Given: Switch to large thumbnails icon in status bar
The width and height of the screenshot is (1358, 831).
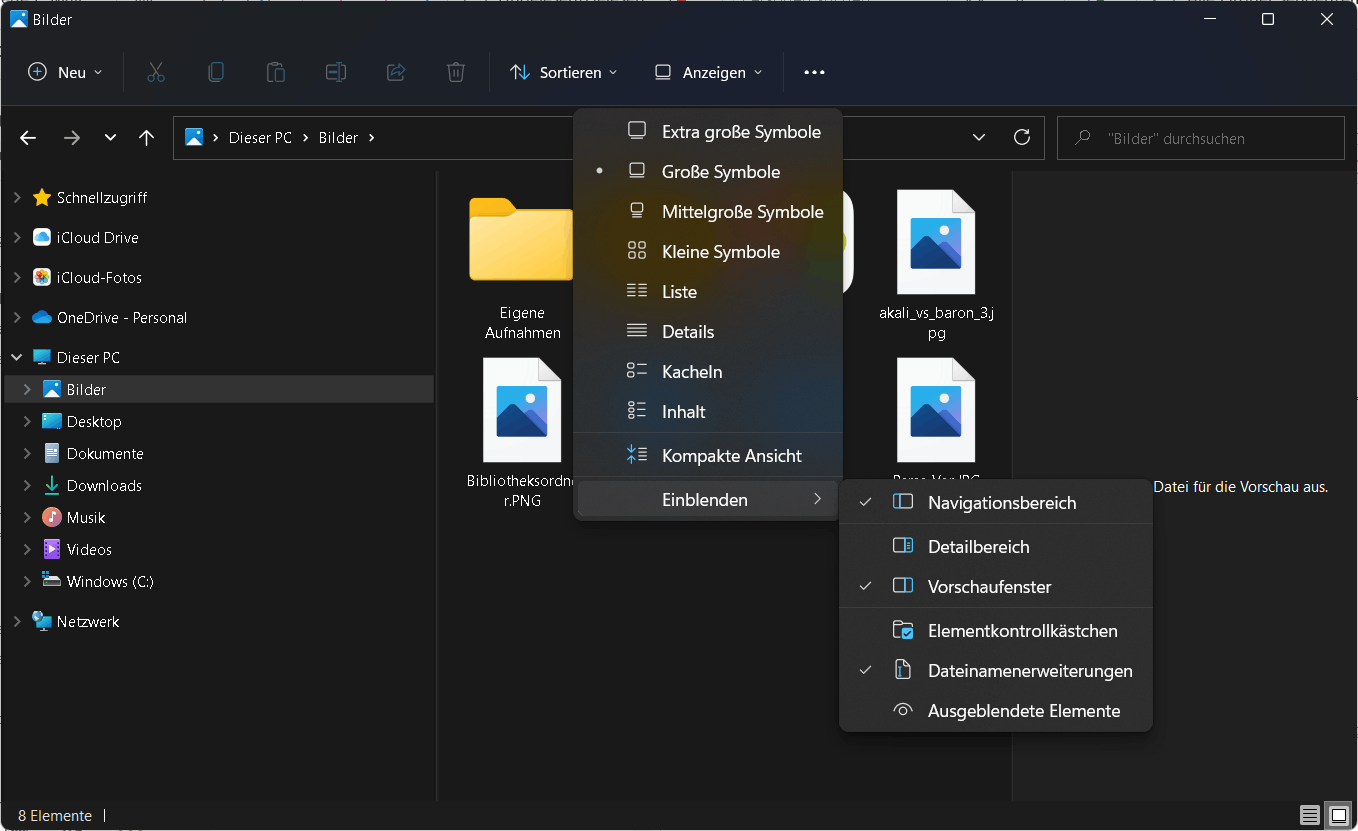Looking at the screenshot, I should (x=1337, y=815).
